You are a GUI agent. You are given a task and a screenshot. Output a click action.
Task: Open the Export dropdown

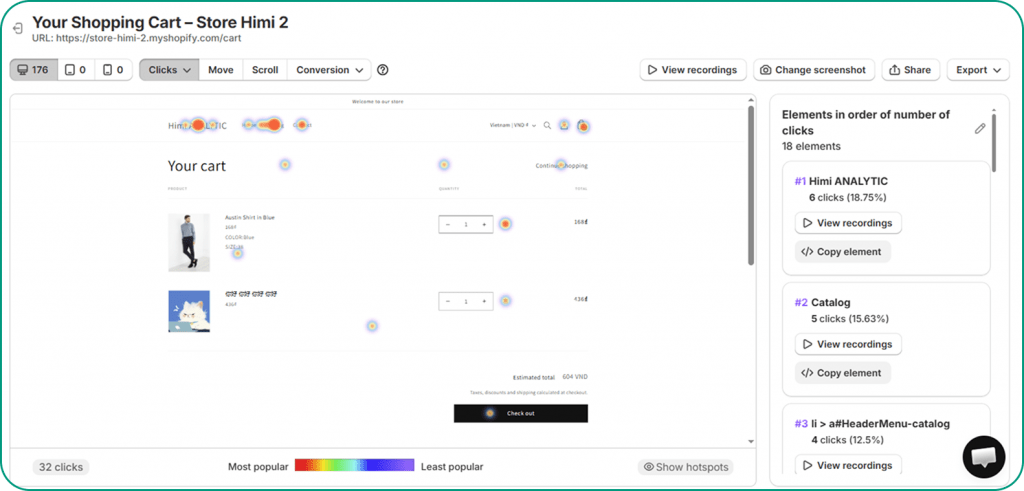tap(978, 70)
